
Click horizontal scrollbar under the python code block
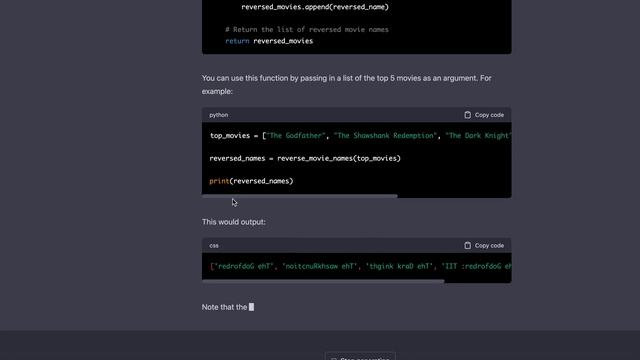coord(300,196)
